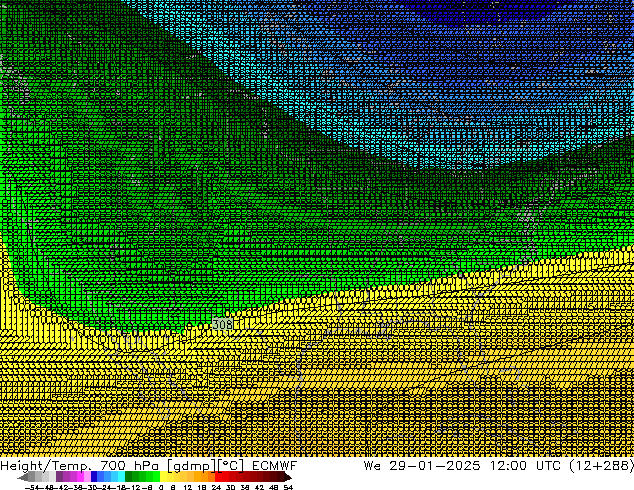
Task: Click the '-54' legend value
Action: (32, 487)
